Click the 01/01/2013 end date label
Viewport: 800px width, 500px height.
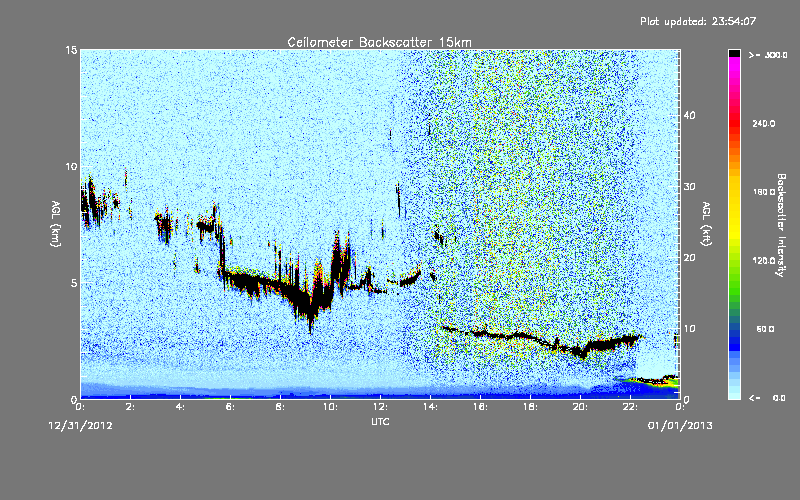[x=680, y=426]
